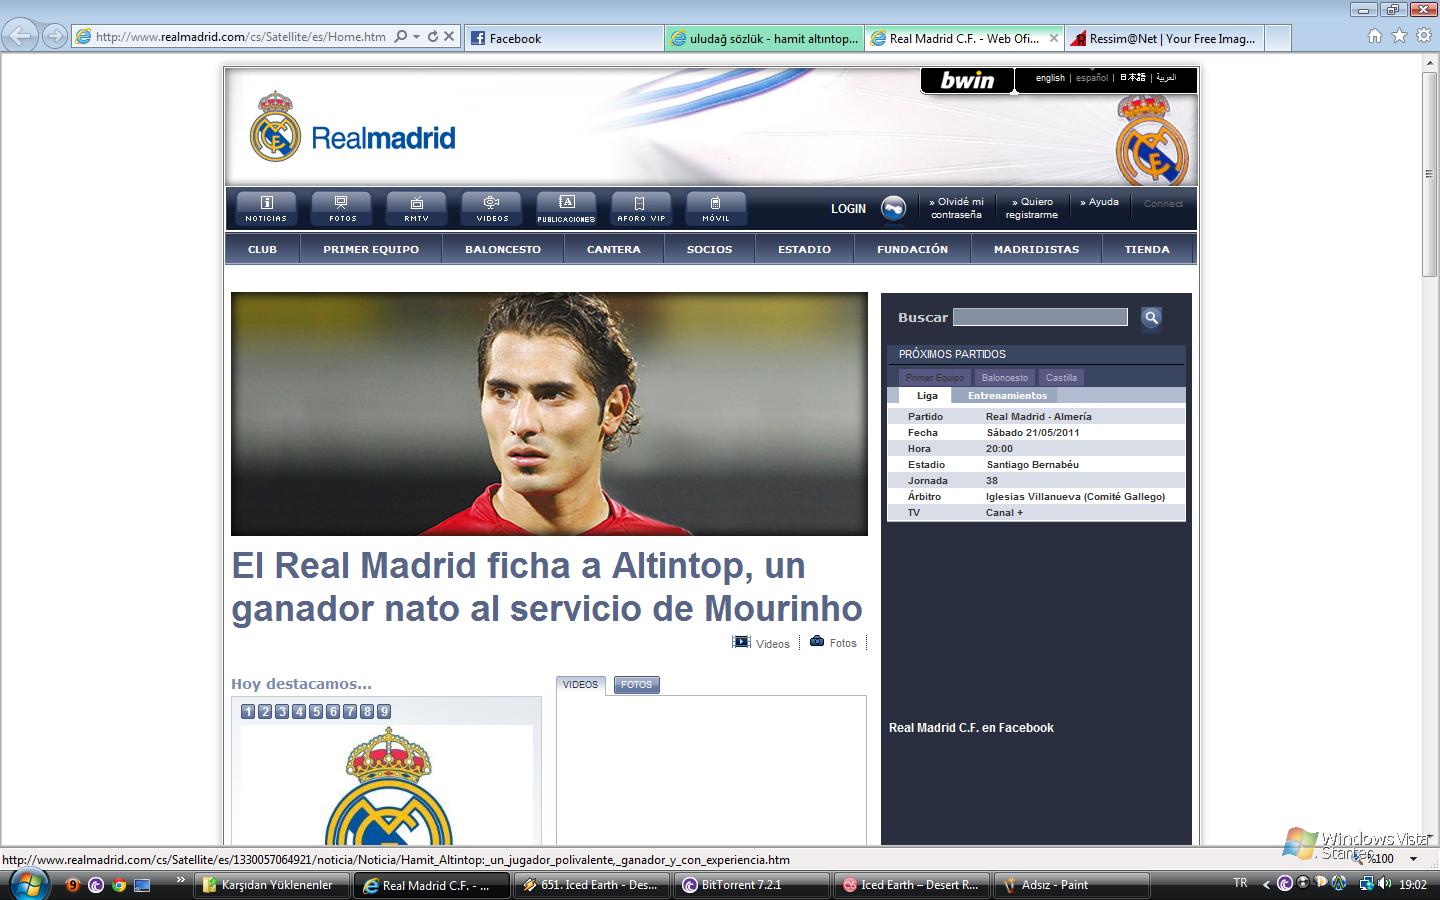1440x900 pixels.
Task: Click the volume speaker icon in the tray
Action: (x=1384, y=884)
